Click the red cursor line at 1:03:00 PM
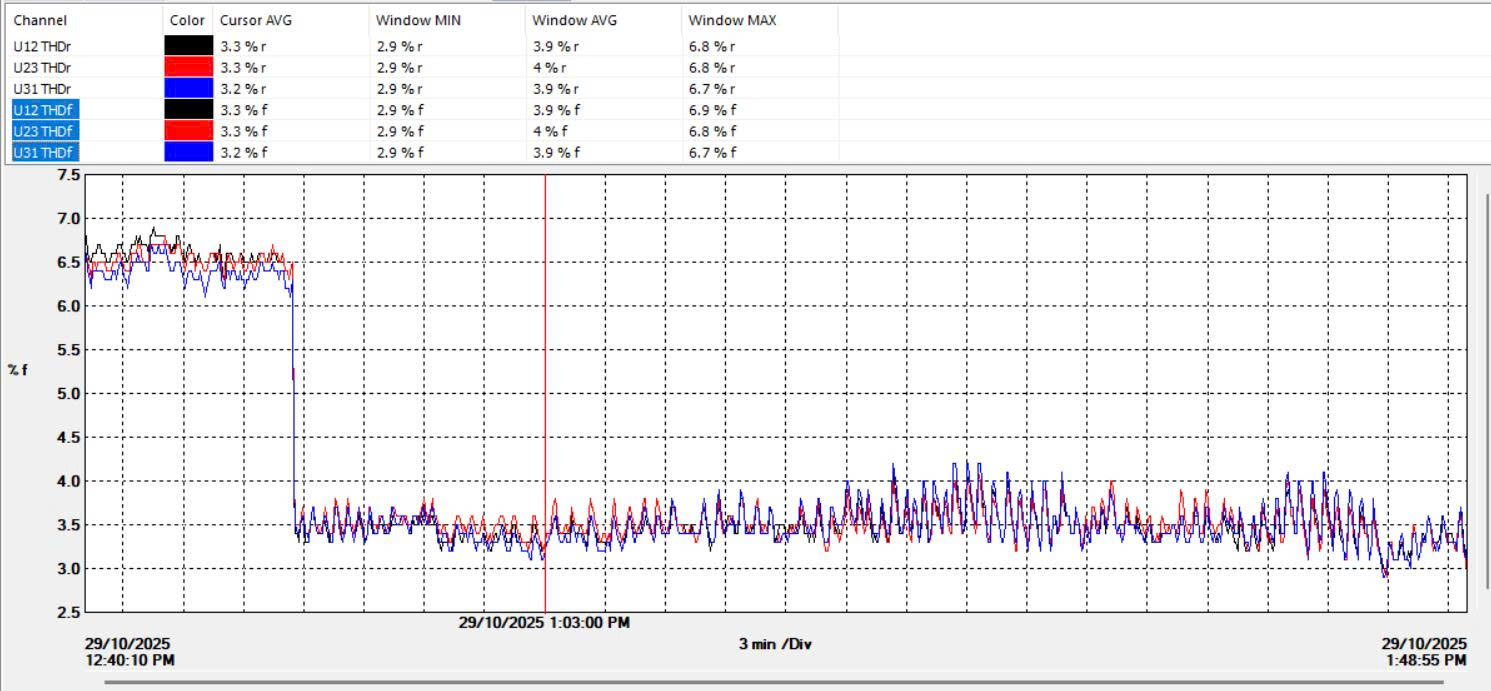Screen dimensions: 1491x691 click(x=545, y=400)
